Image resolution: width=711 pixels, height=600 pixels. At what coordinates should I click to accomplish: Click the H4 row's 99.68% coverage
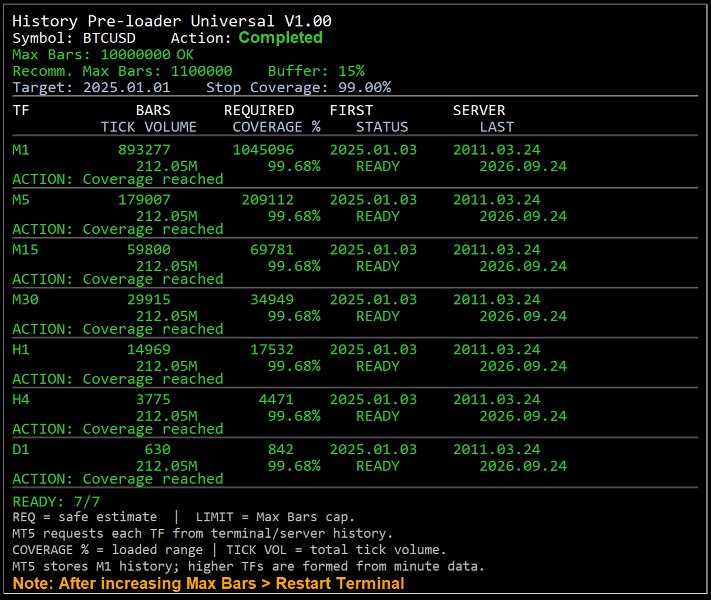tap(294, 416)
